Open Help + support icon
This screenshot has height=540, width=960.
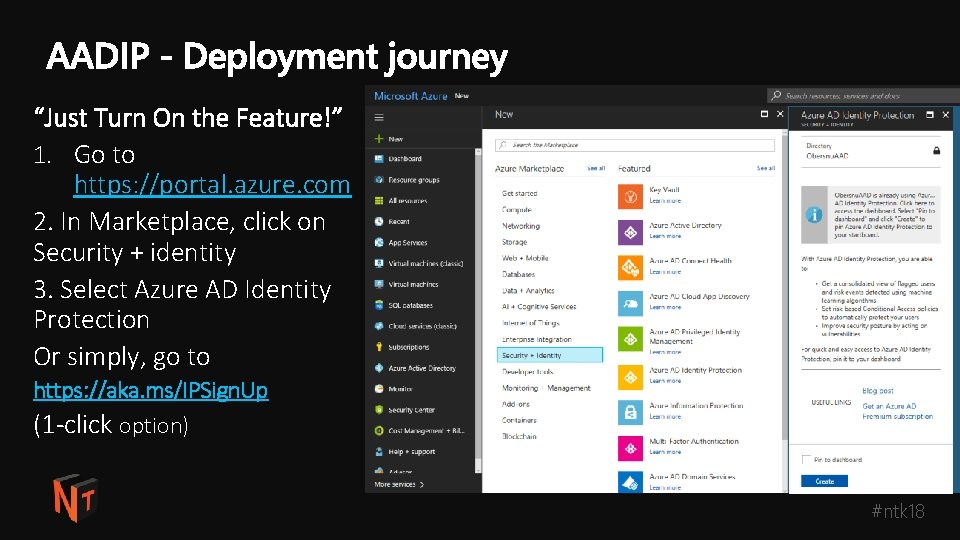(x=379, y=451)
